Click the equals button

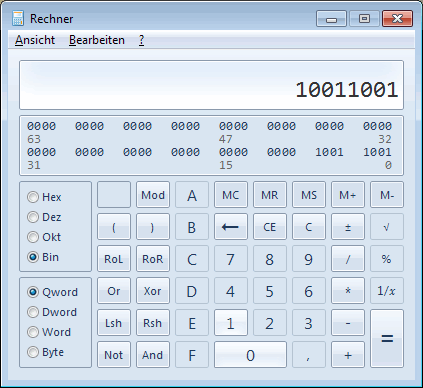pos(387,339)
